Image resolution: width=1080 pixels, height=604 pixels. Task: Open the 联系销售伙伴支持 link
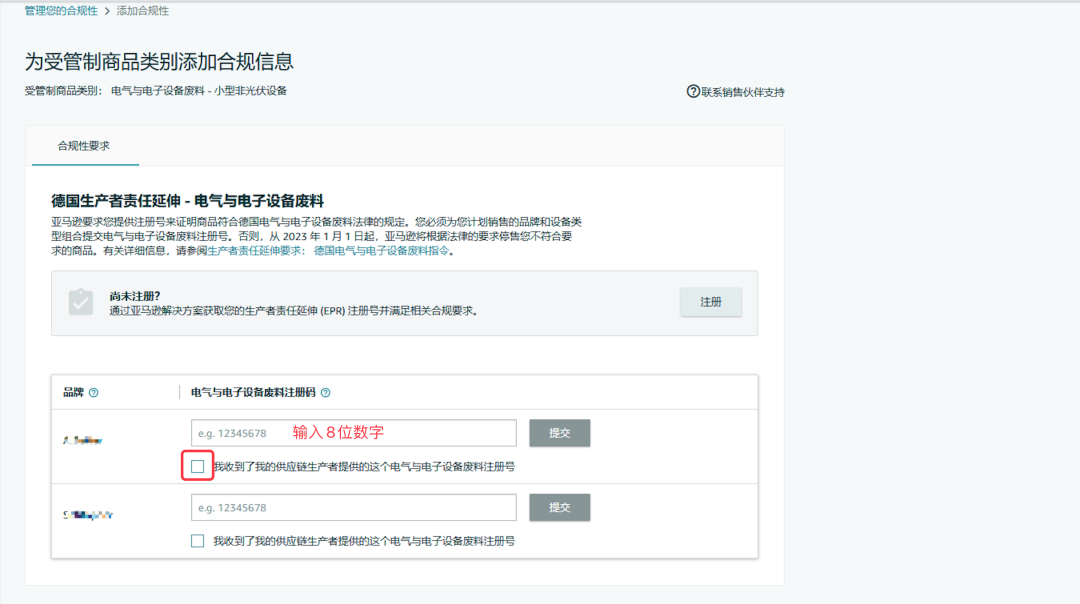coord(742,92)
